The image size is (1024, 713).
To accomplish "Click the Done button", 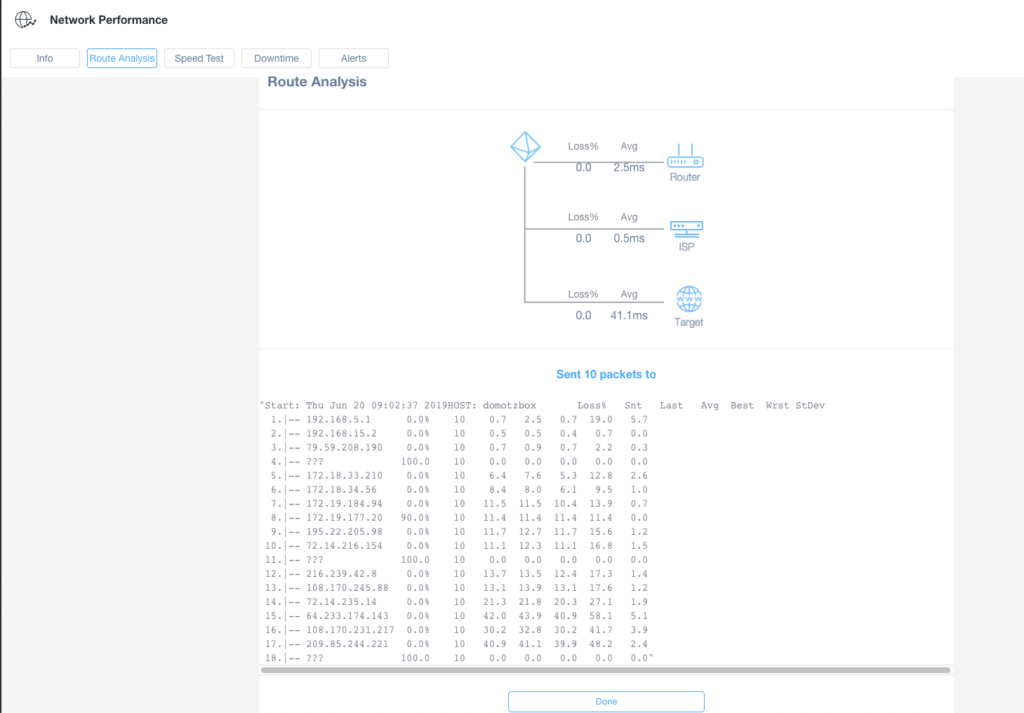I will 605,701.
